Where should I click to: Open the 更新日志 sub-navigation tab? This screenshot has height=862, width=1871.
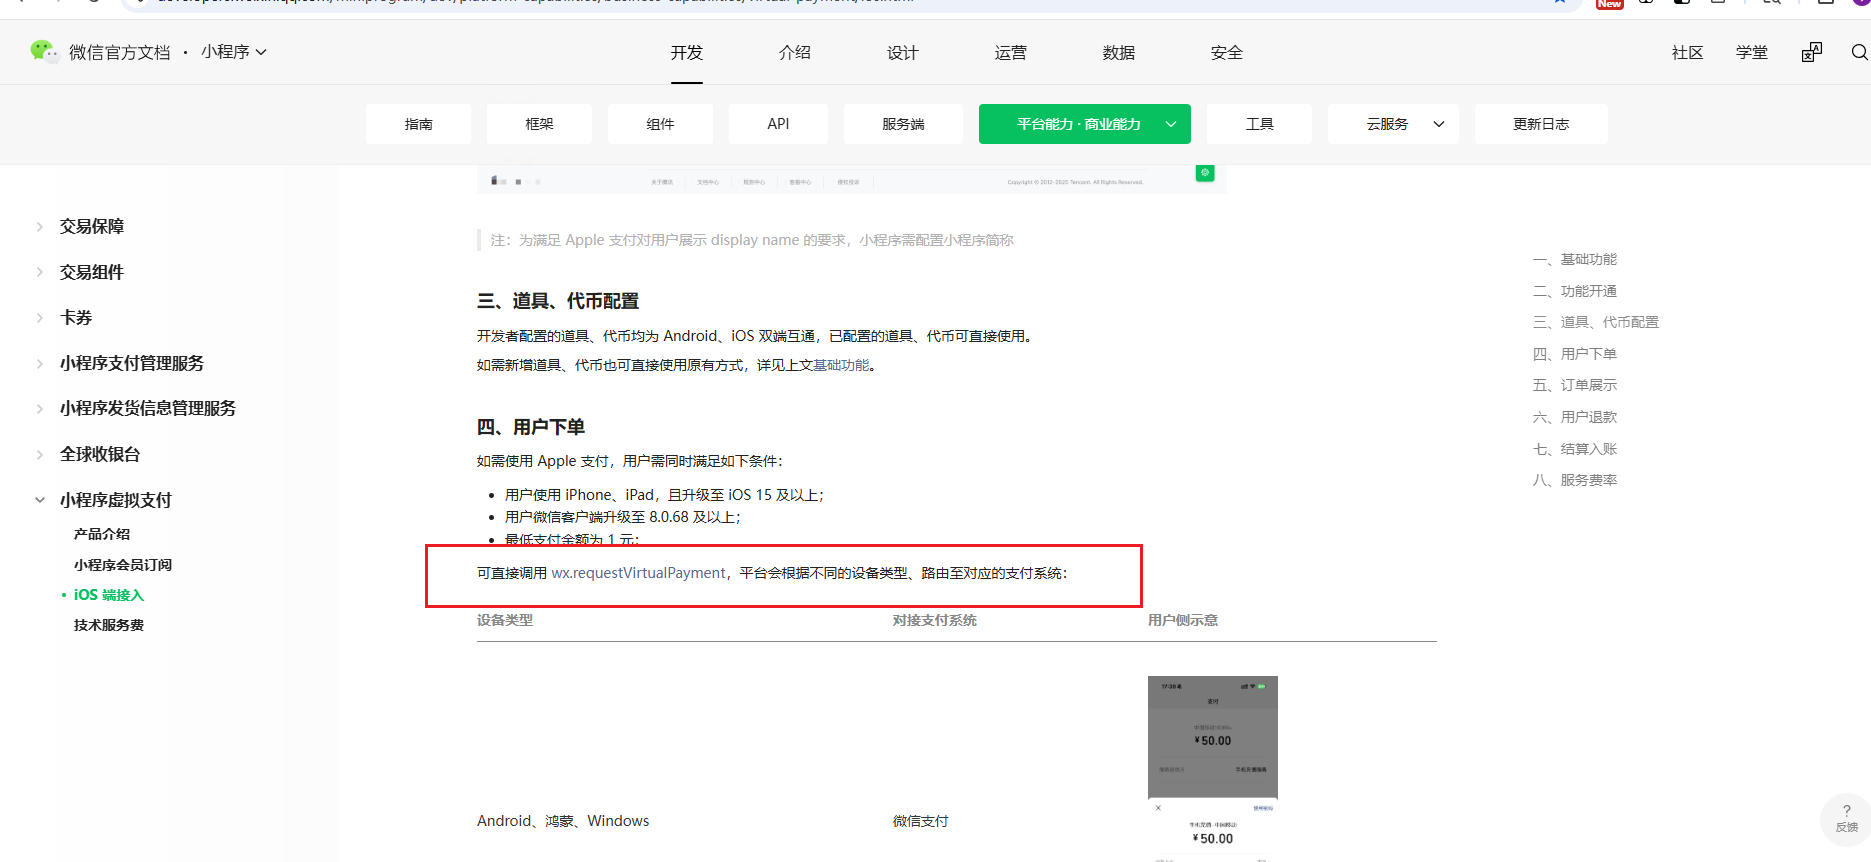coord(1541,124)
